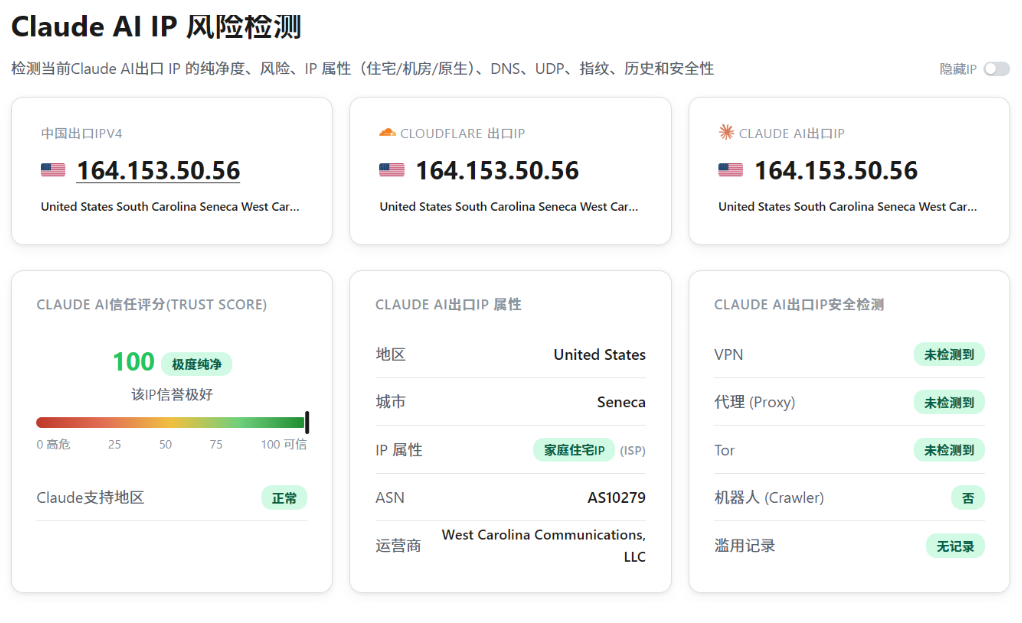Click the green trust score value 100
Viewport: 1022px width, 623px height.
[x=134, y=362]
